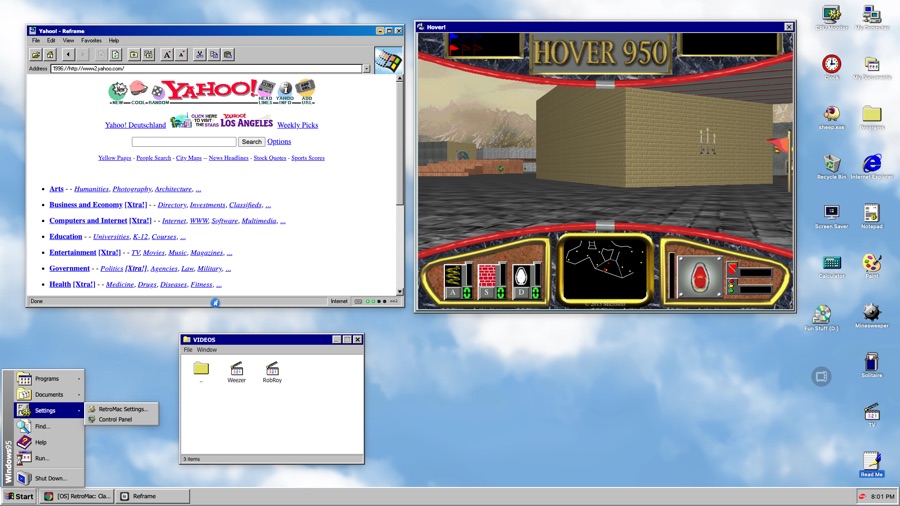Viewport: 900px width, 506px height.
Task: Click the Yahoo search input field
Action: (184, 142)
